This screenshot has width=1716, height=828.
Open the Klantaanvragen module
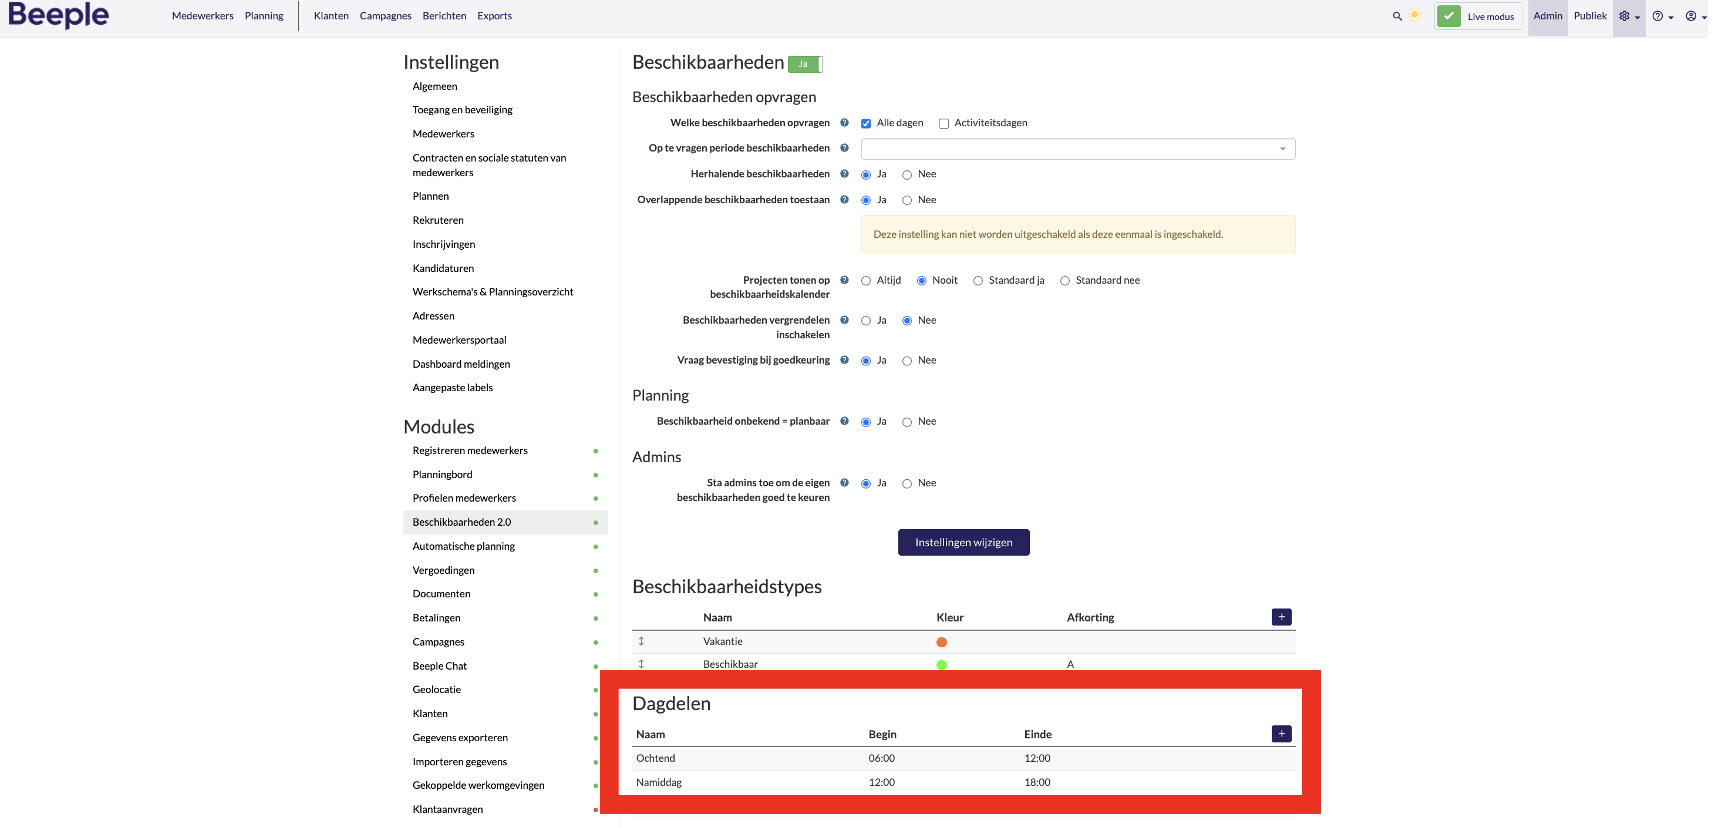pyautogui.click(x=448, y=810)
